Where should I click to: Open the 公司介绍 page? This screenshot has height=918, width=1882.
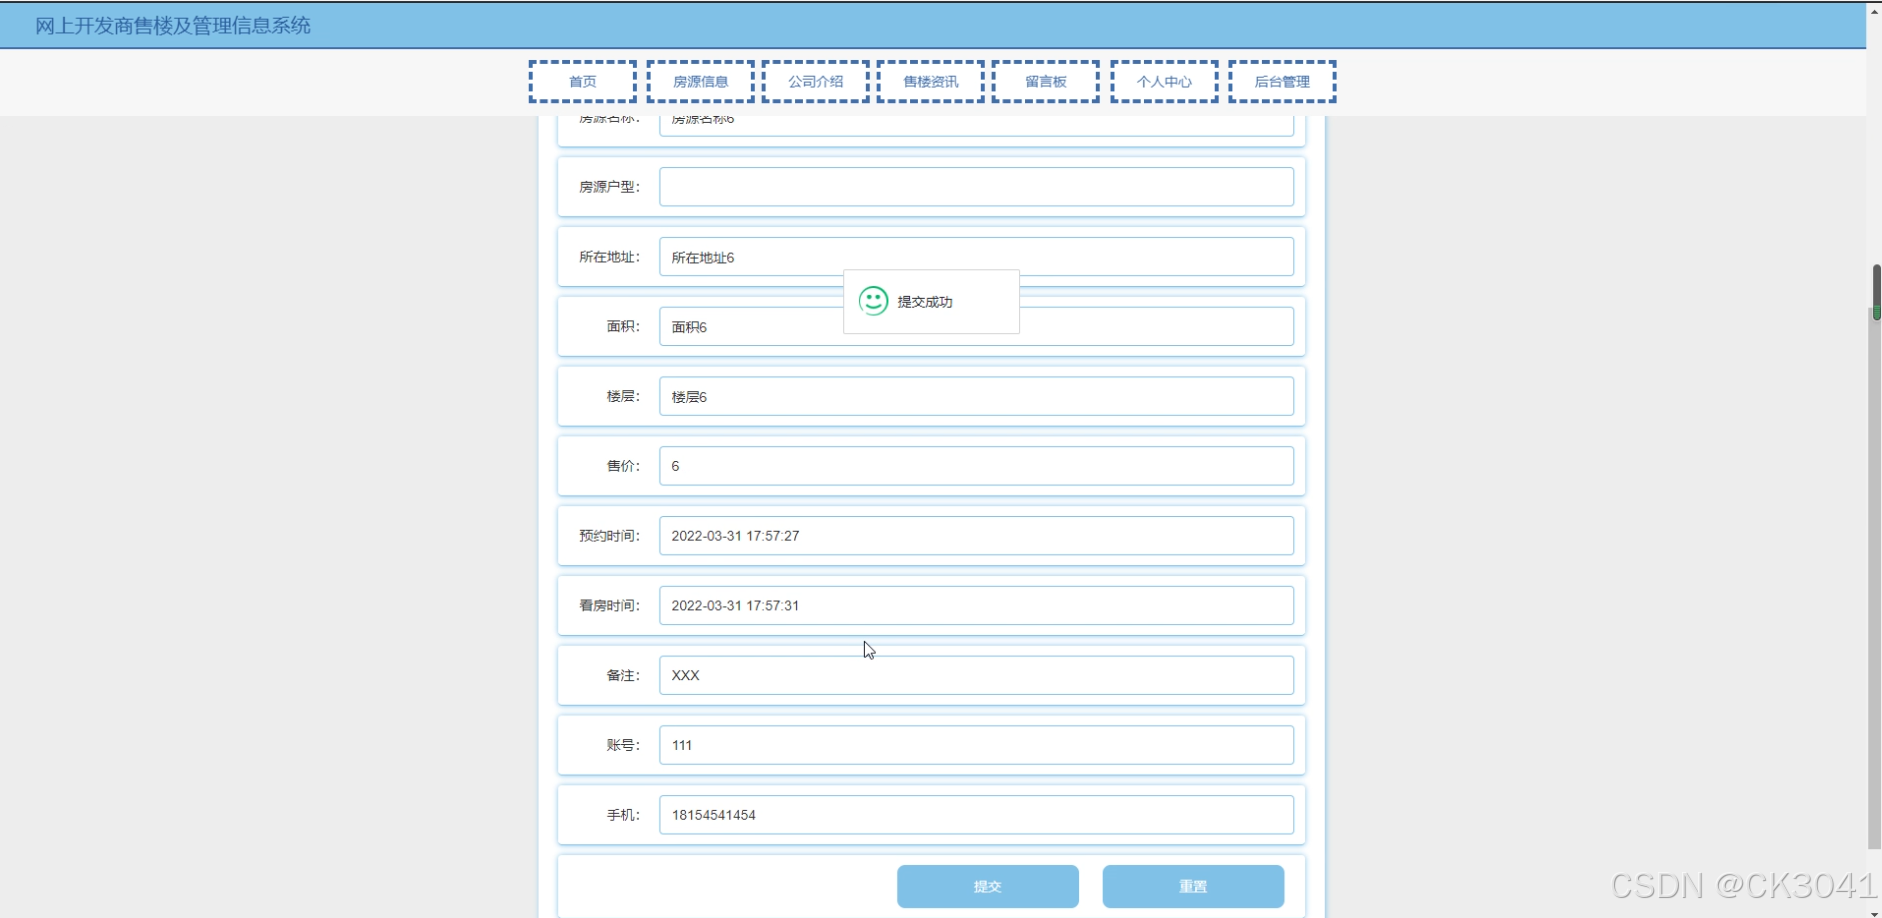click(815, 81)
